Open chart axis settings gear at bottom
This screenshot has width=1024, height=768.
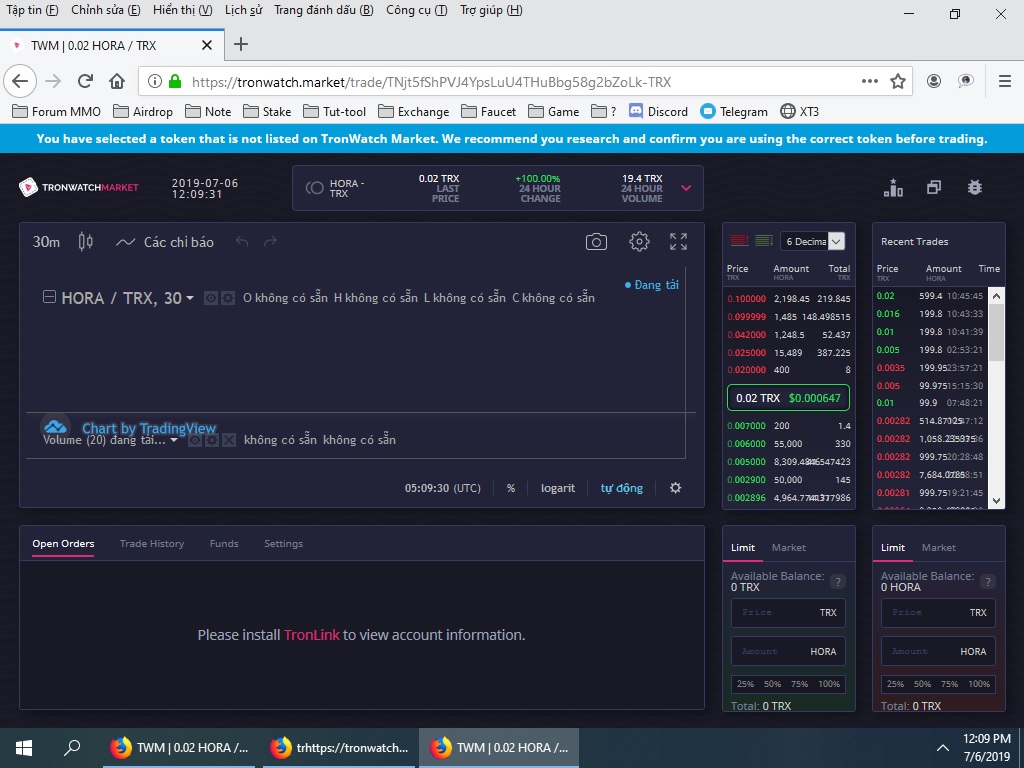pyautogui.click(x=675, y=488)
